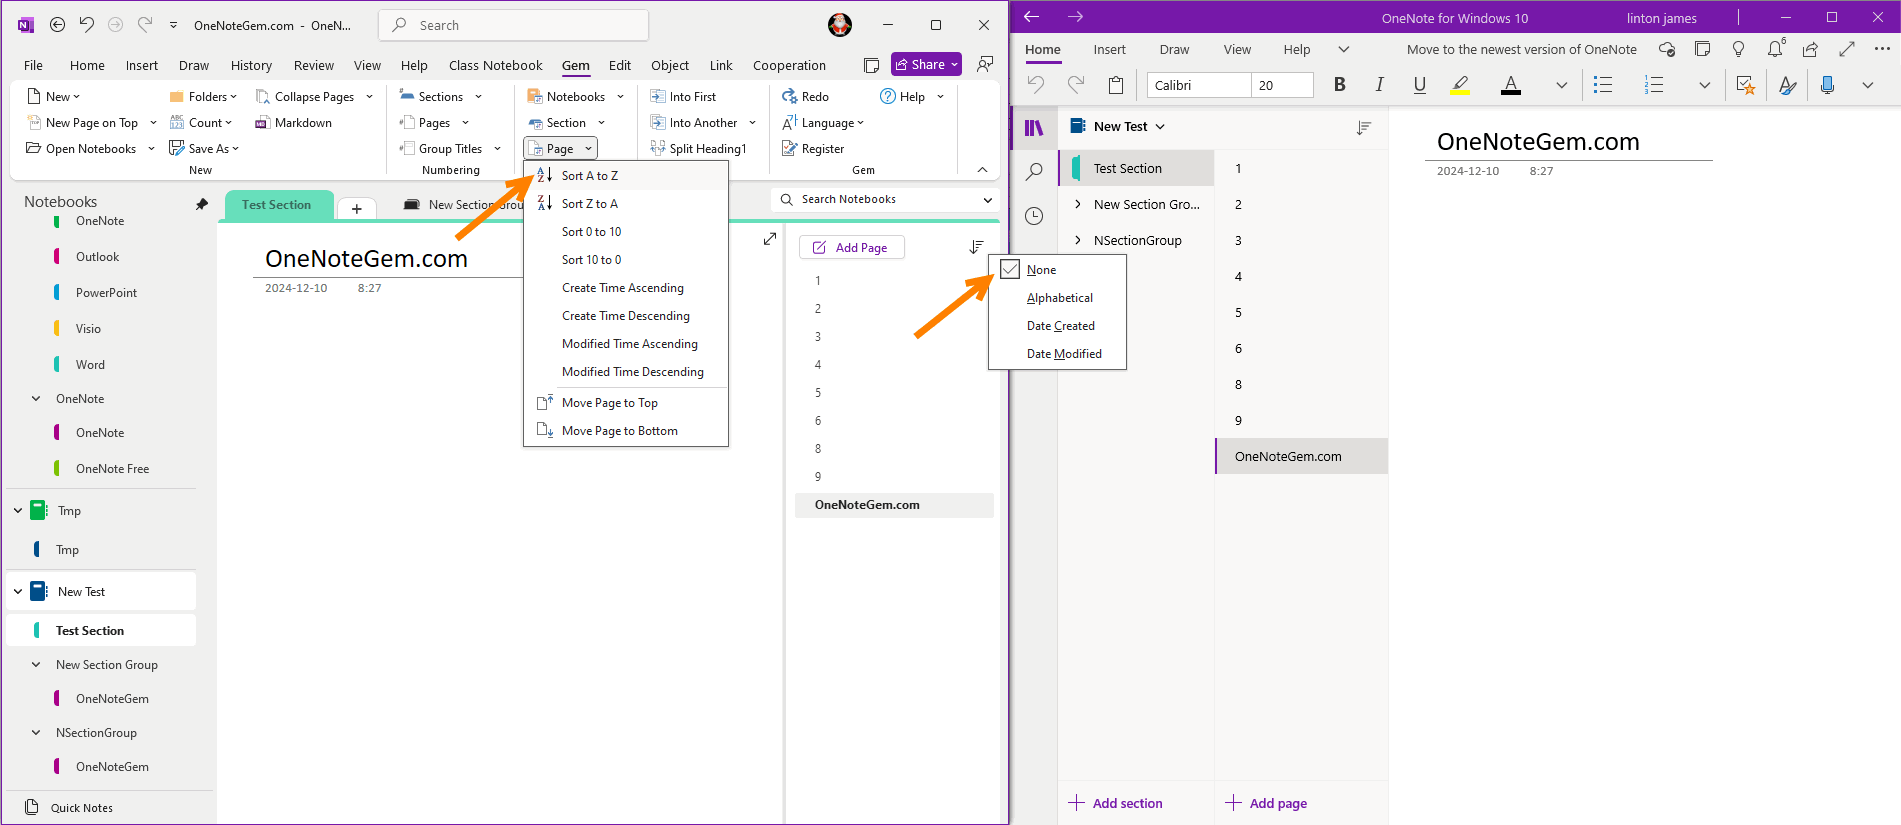This screenshot has width=1901, height=825.
Task: Click the paste clipboard icon
Action: click(1116, 85)
